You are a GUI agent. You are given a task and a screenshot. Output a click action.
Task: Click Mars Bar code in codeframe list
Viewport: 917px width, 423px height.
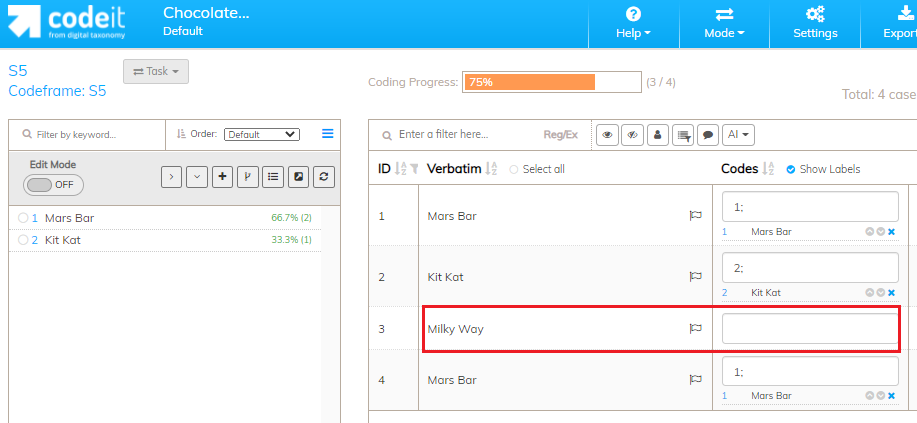69,218
